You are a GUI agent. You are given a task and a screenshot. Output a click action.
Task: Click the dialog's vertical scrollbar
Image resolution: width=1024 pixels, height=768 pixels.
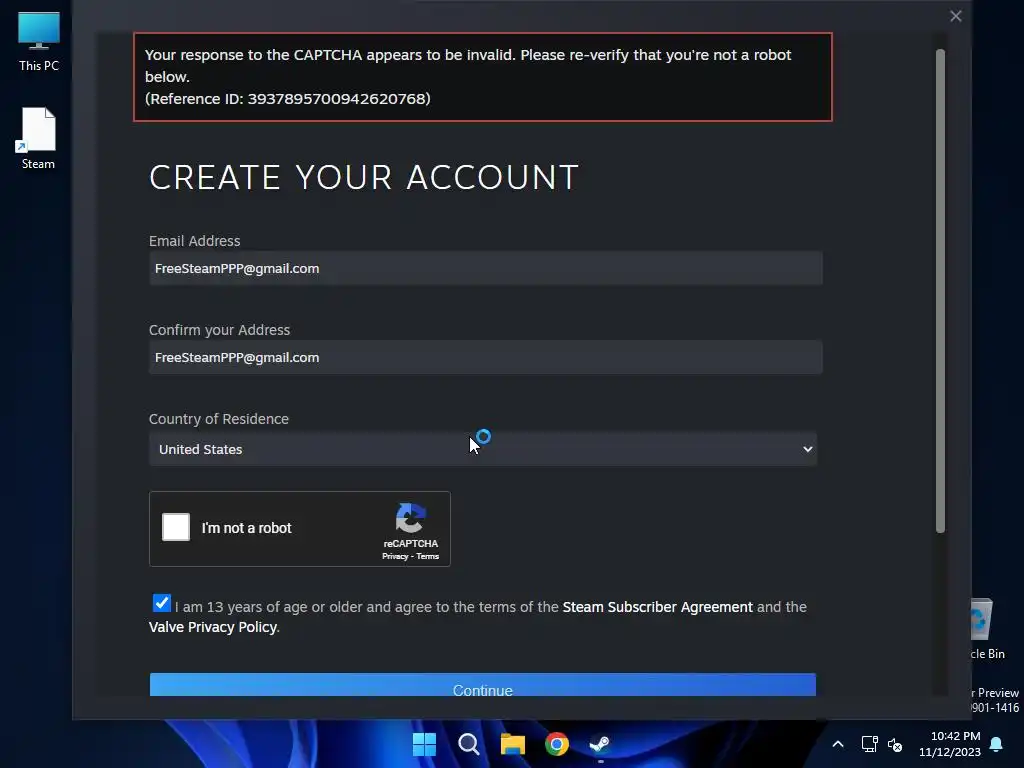(940, 291)
